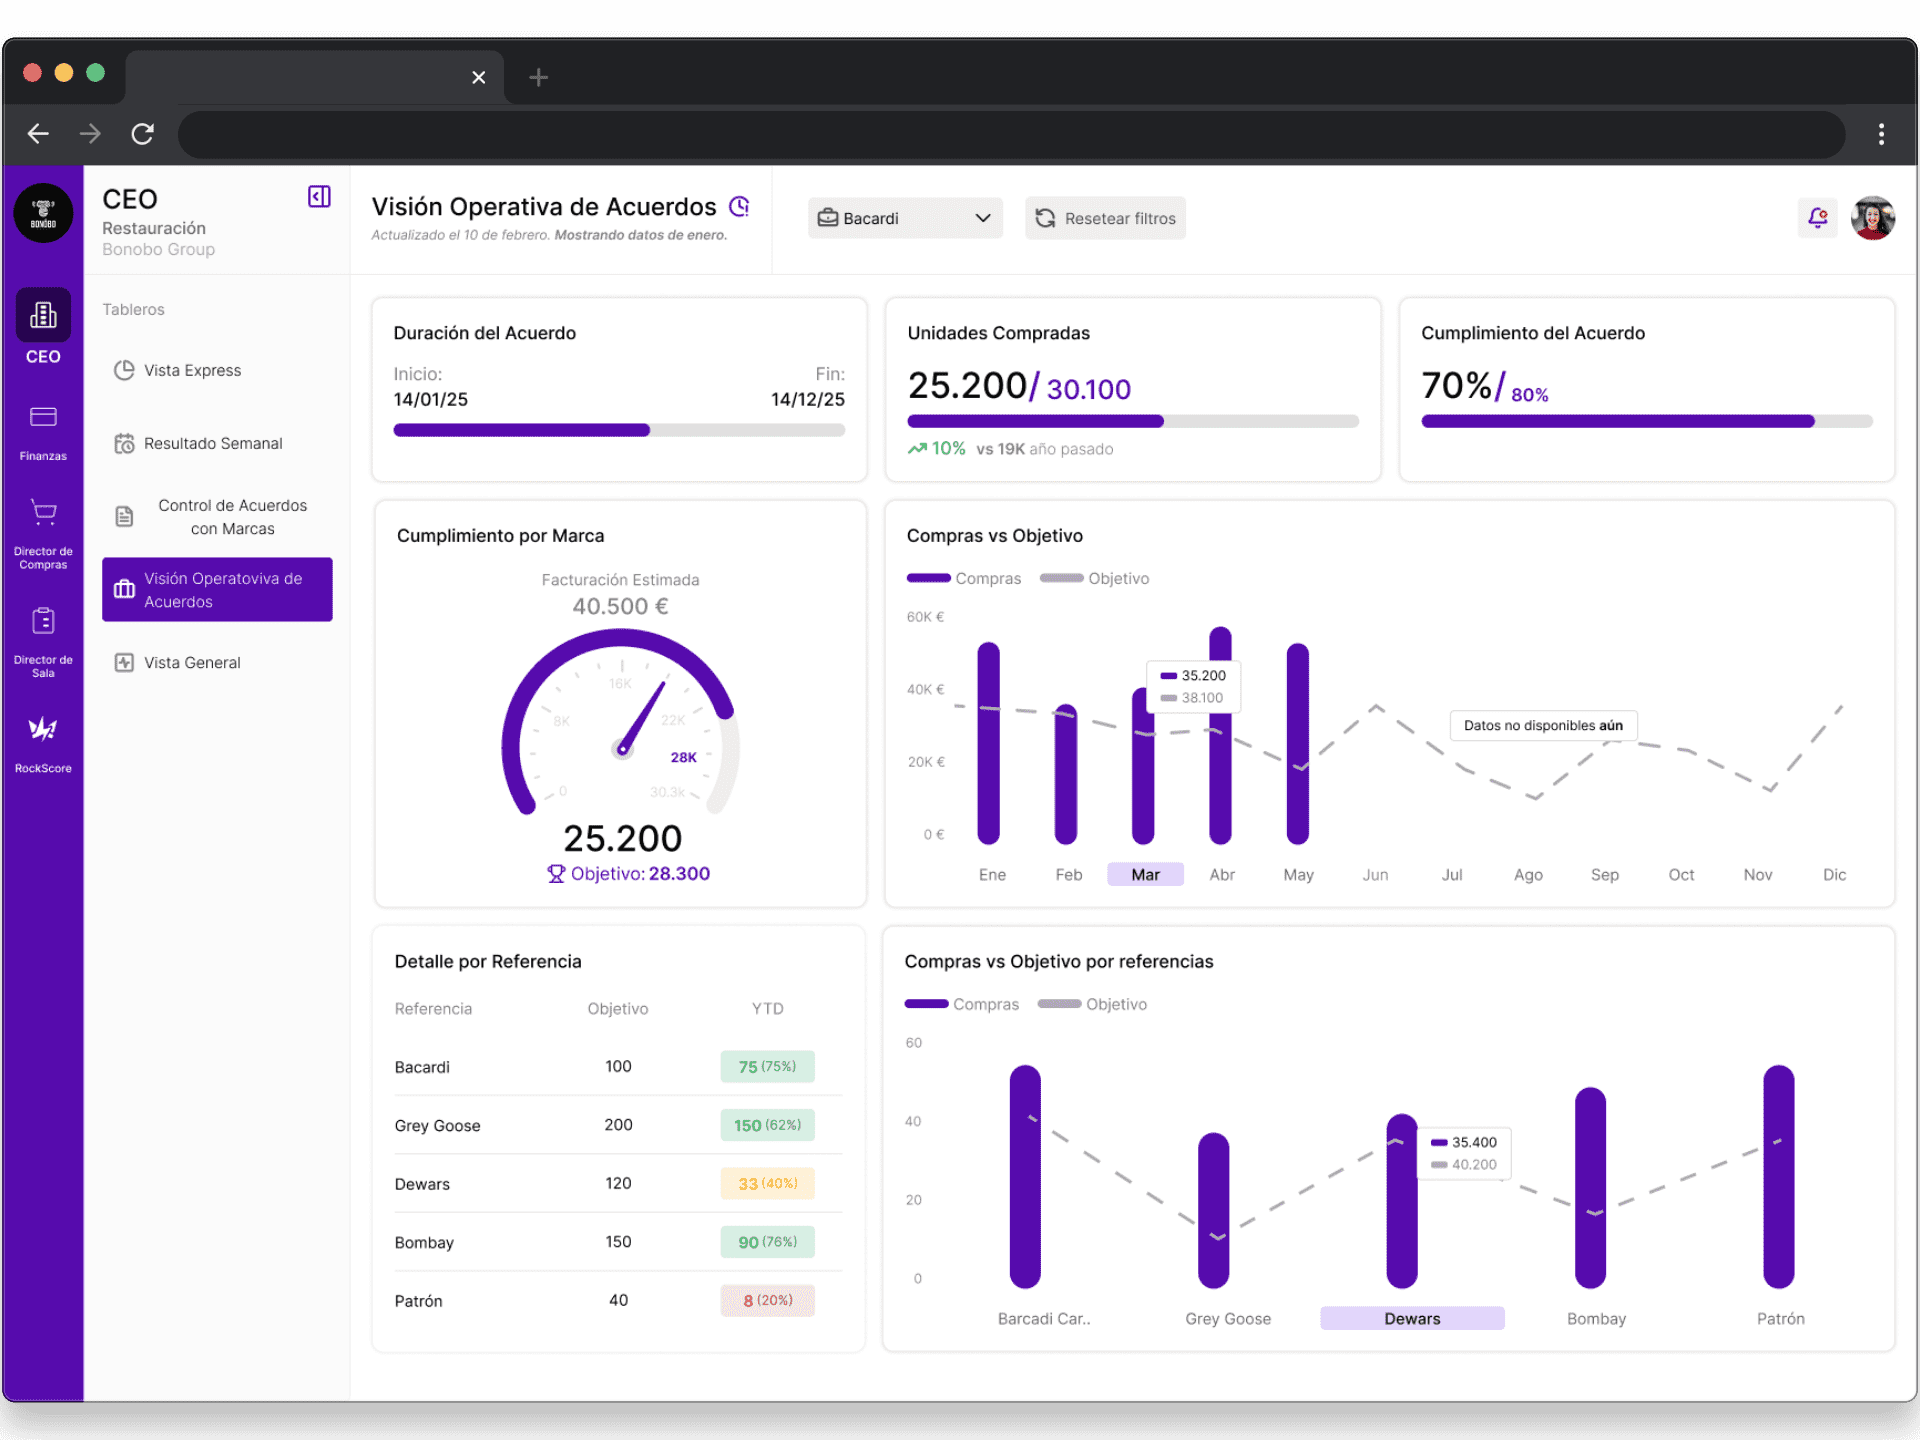
Task: Open Director de Sala clipboard icon
Action: [43, 621]
